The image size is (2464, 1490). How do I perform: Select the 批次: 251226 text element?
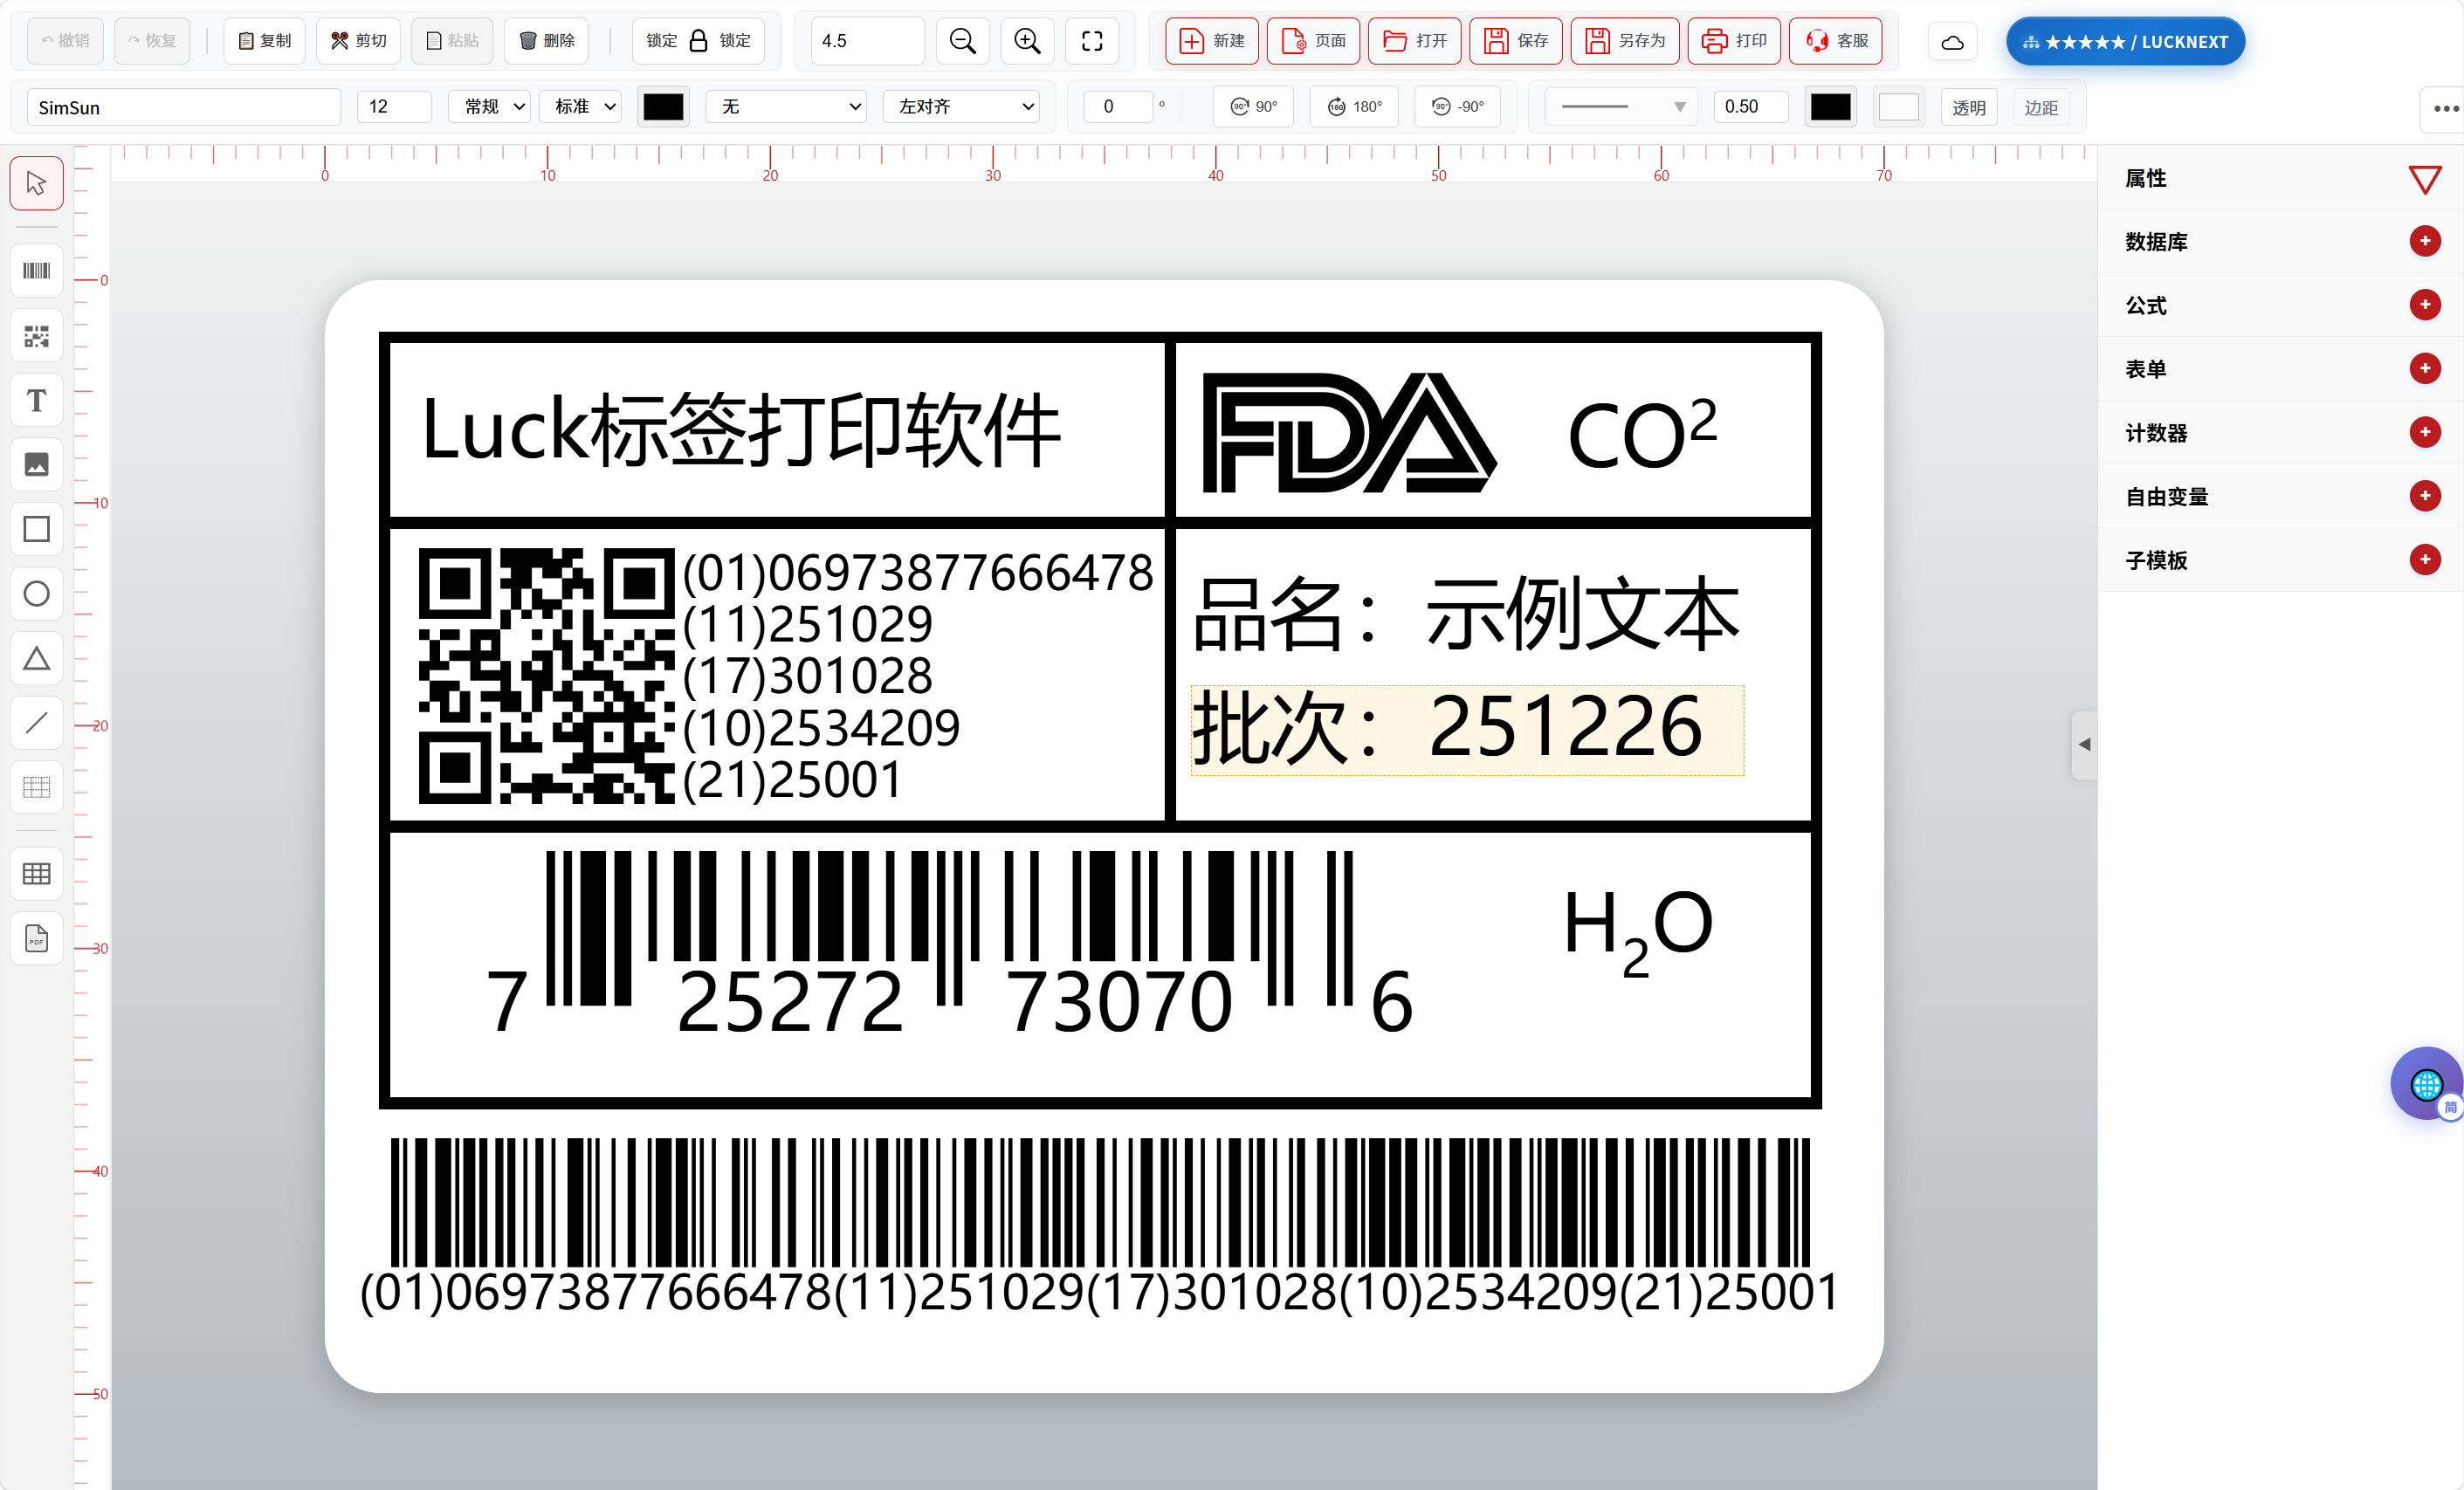(1467, 730)
